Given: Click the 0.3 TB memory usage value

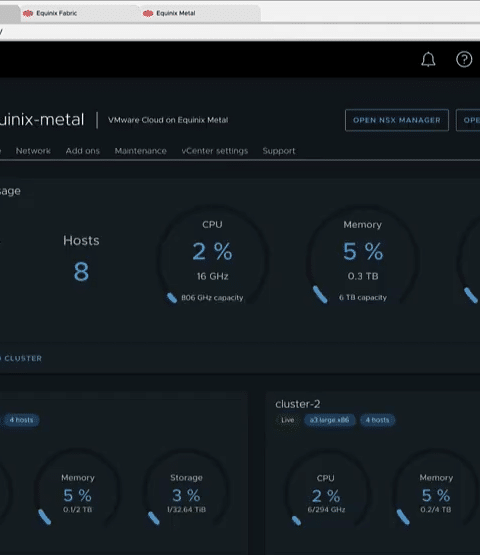Looking at the screenshot, I should point(363,276).
